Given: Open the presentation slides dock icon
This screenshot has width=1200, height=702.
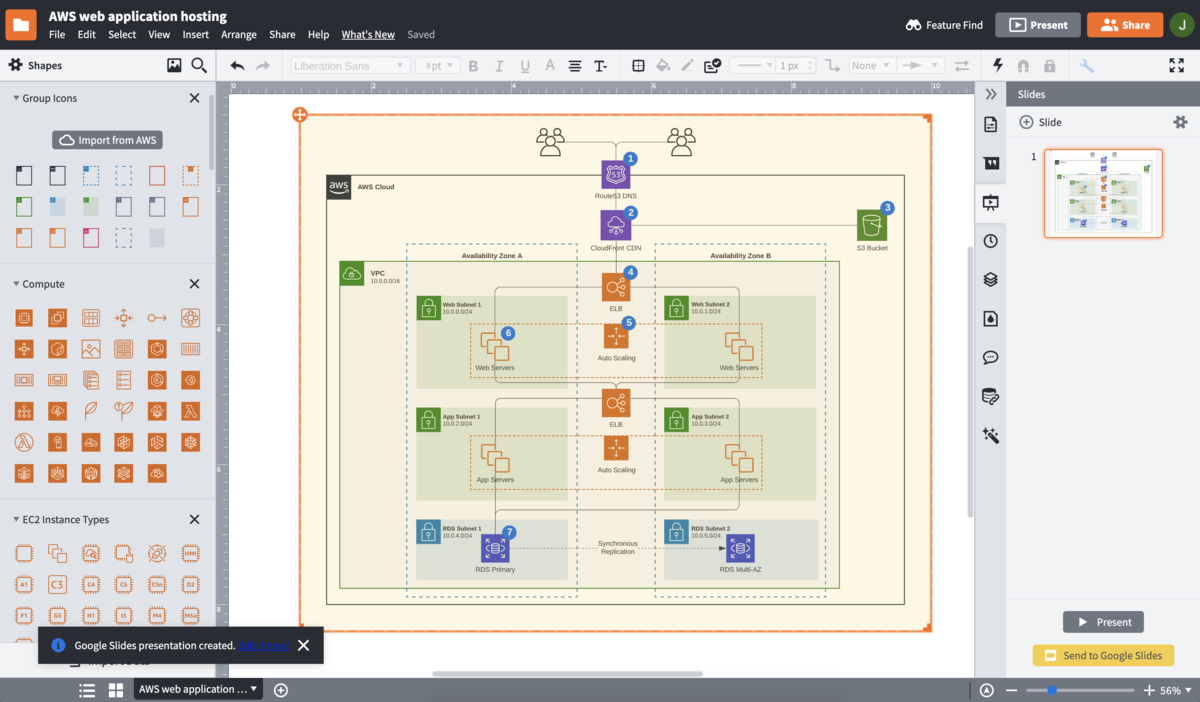Looking at the screenshot, I should 991,202.
